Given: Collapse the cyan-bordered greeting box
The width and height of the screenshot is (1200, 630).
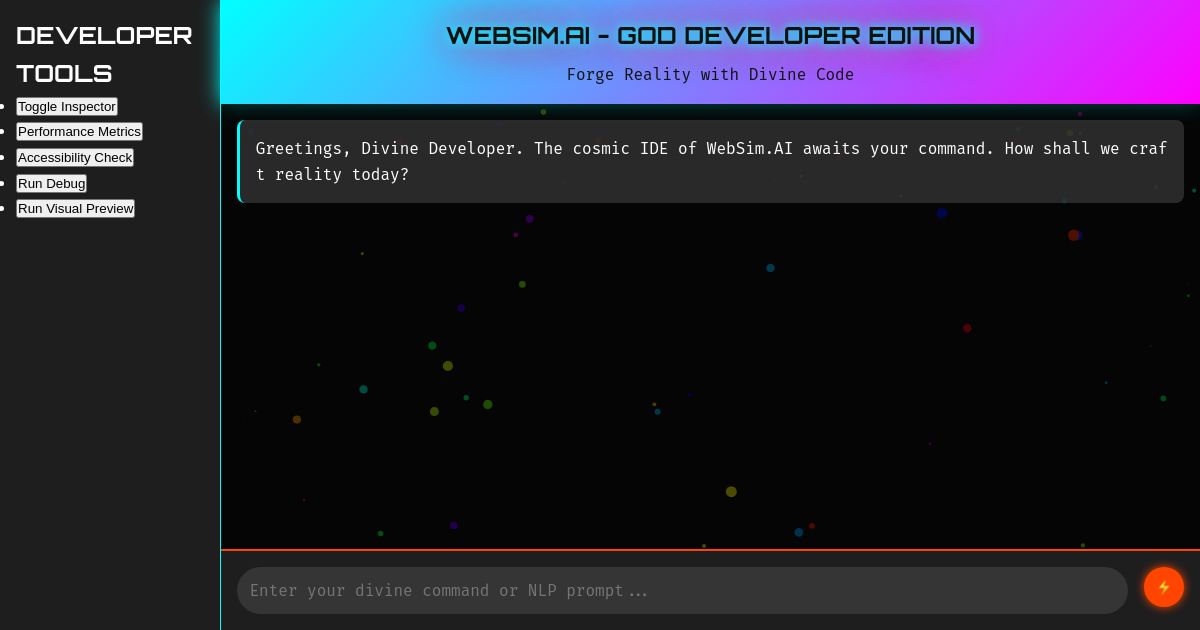Looking at the screenshot, I should pos(710,161).
